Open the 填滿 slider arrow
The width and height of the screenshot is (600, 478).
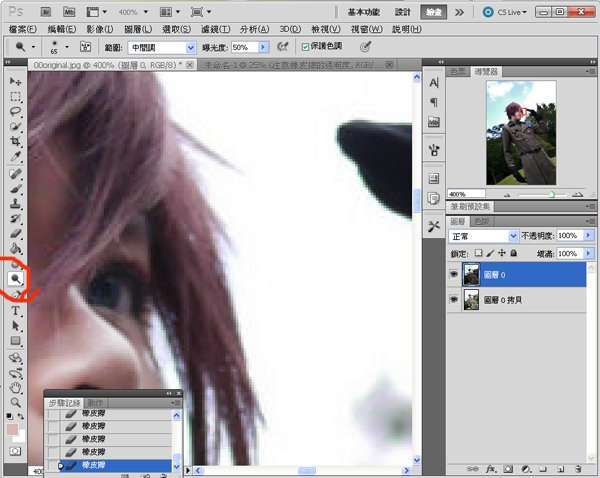(x=588, y=253)
